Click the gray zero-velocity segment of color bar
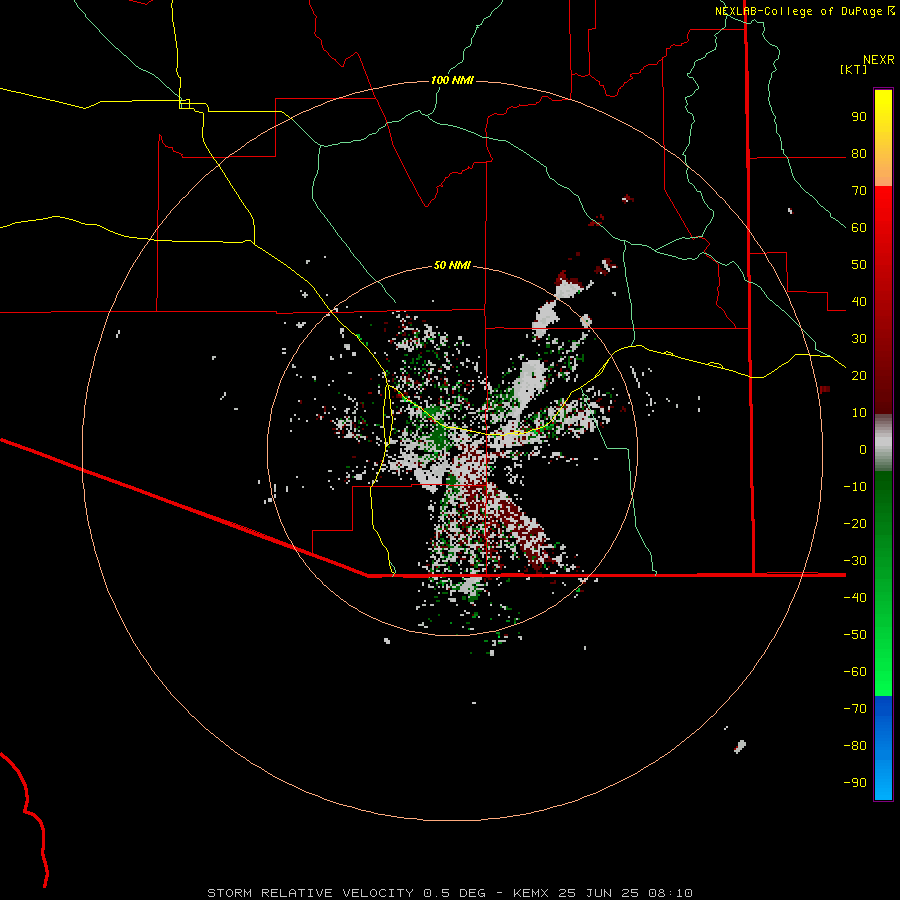 [x=883, y=443]
